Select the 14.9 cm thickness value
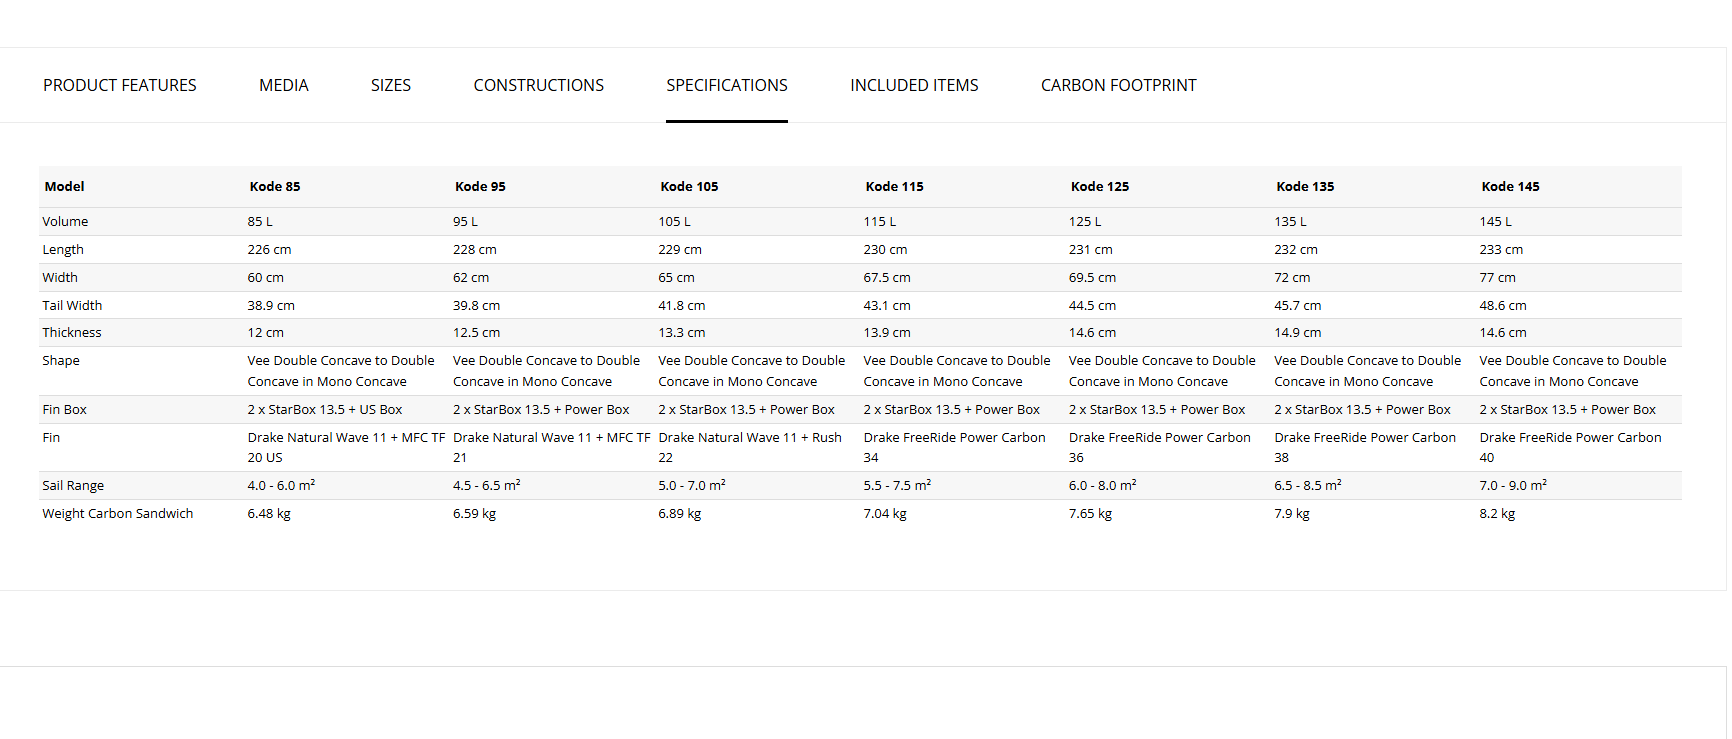This screenshot has height=739, width=1732. tap(1298, 332)
